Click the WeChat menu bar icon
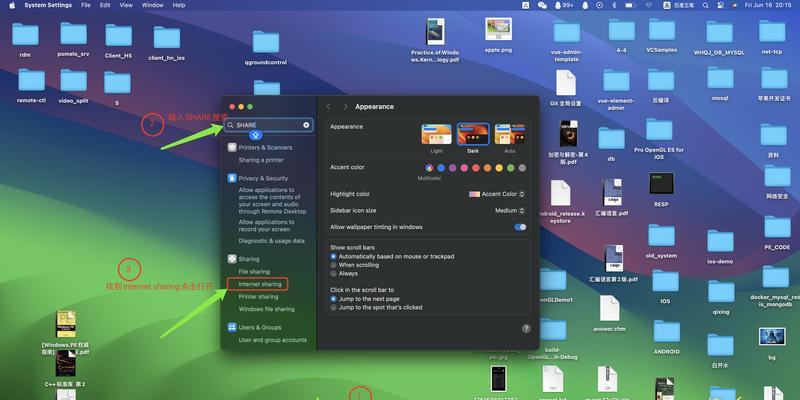Screen dimensions: 800x400 (x=542, y=5)
